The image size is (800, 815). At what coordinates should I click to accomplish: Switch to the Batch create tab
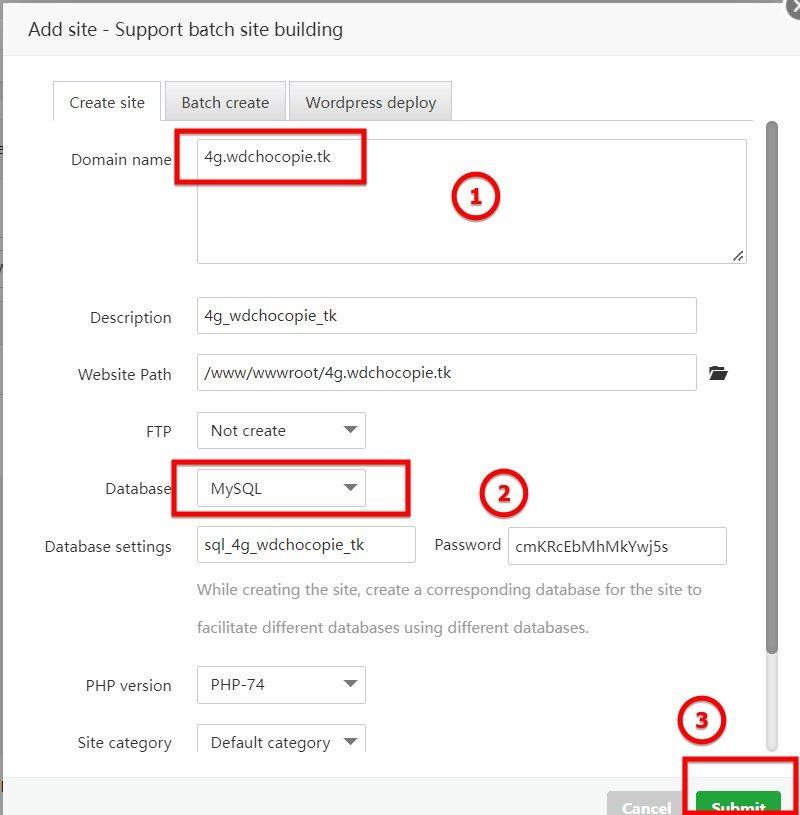(x=225, y=102)
